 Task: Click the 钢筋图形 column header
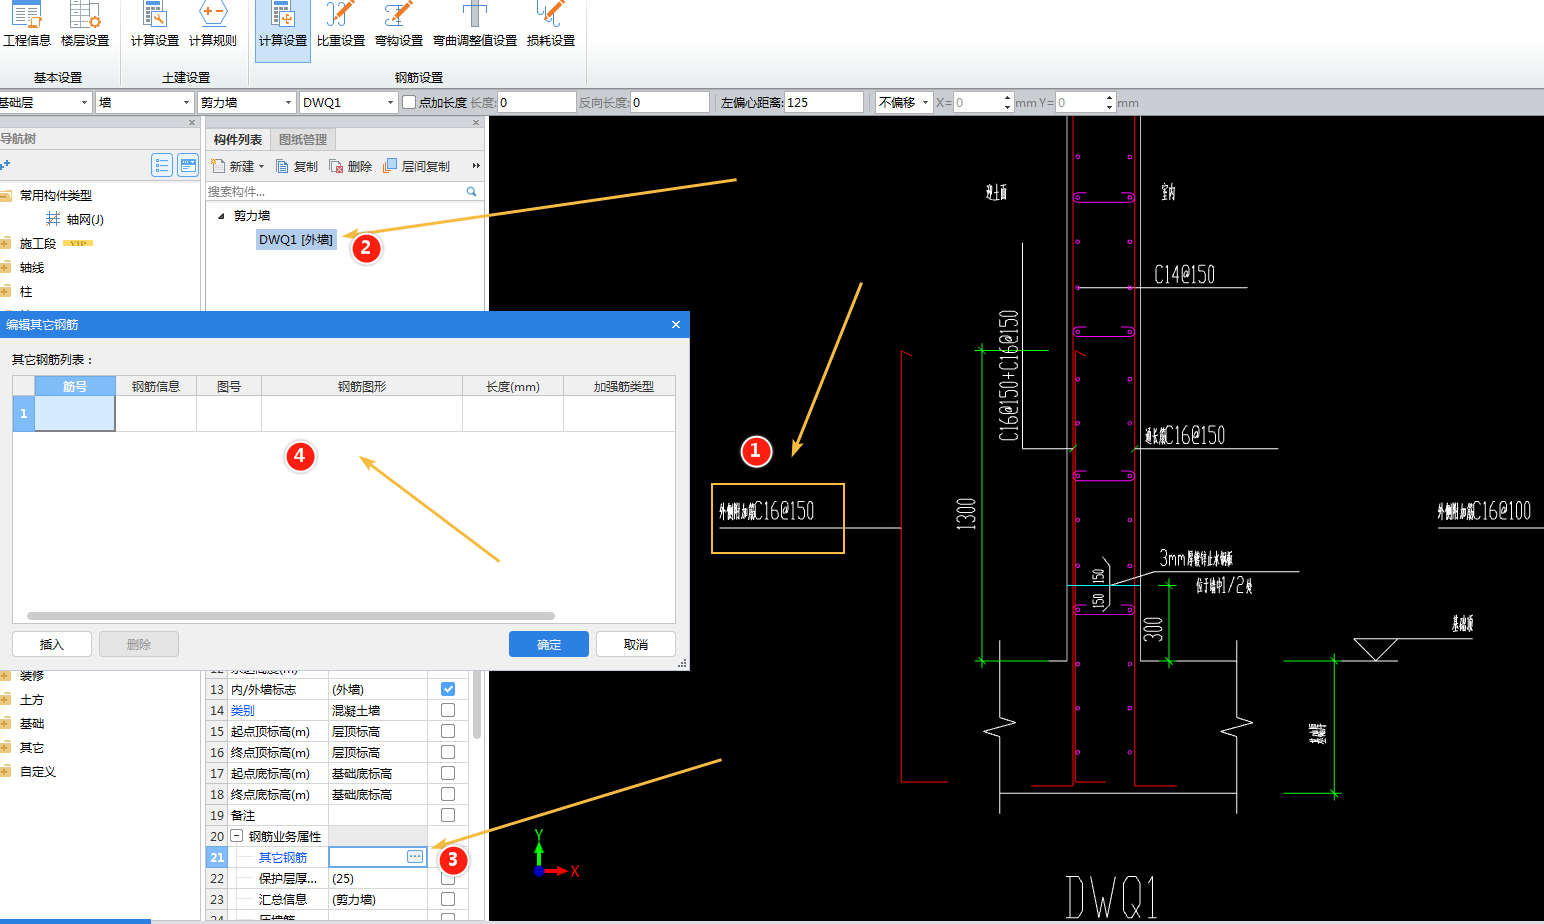tap(362, 386)
